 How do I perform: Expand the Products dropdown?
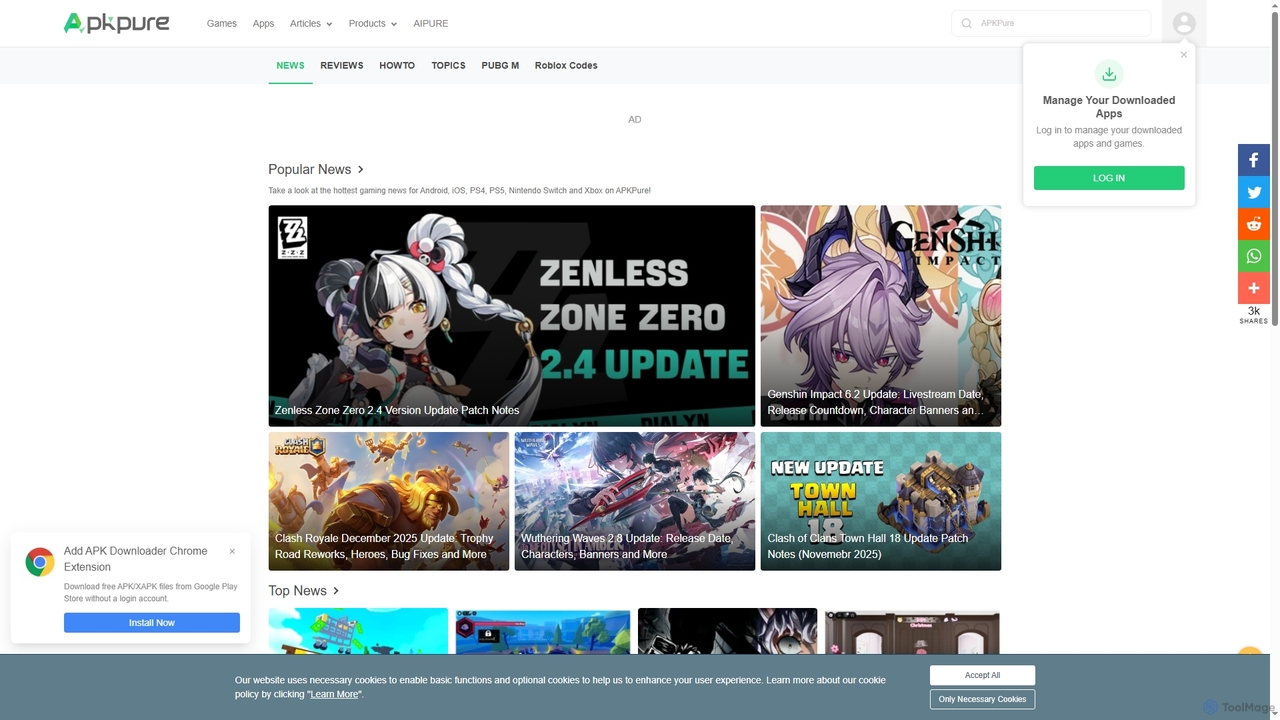click(372, 23)
